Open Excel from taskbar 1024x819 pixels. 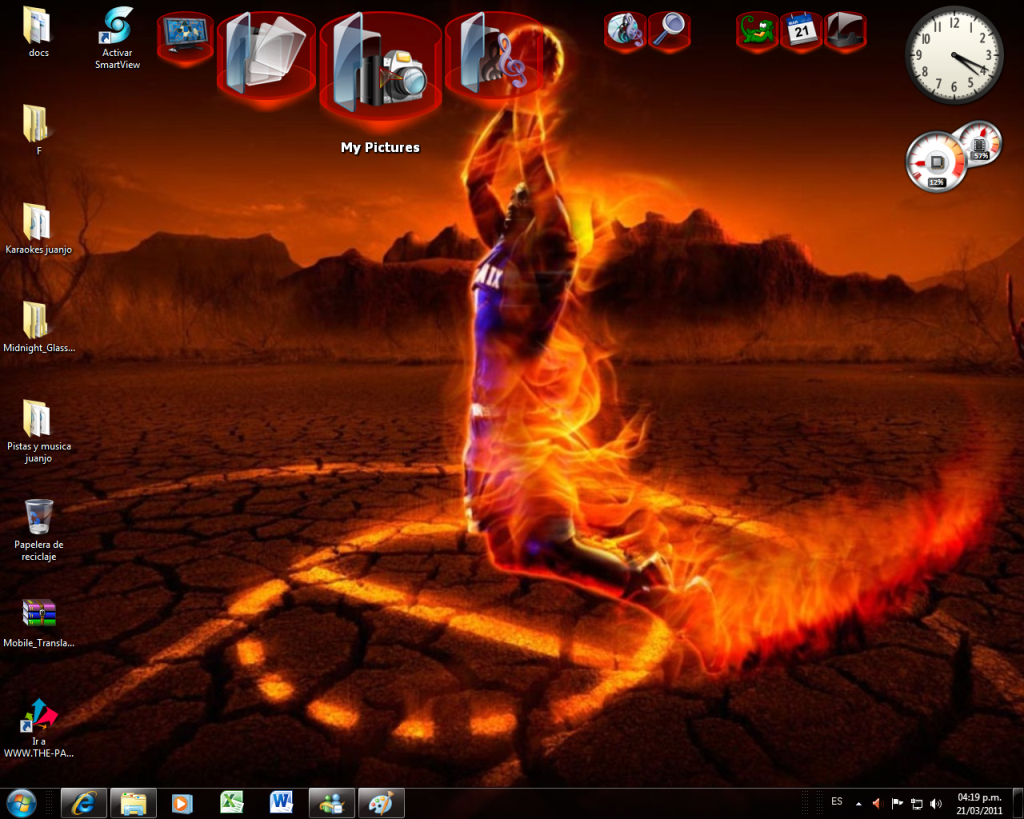(x=232, y=803)
